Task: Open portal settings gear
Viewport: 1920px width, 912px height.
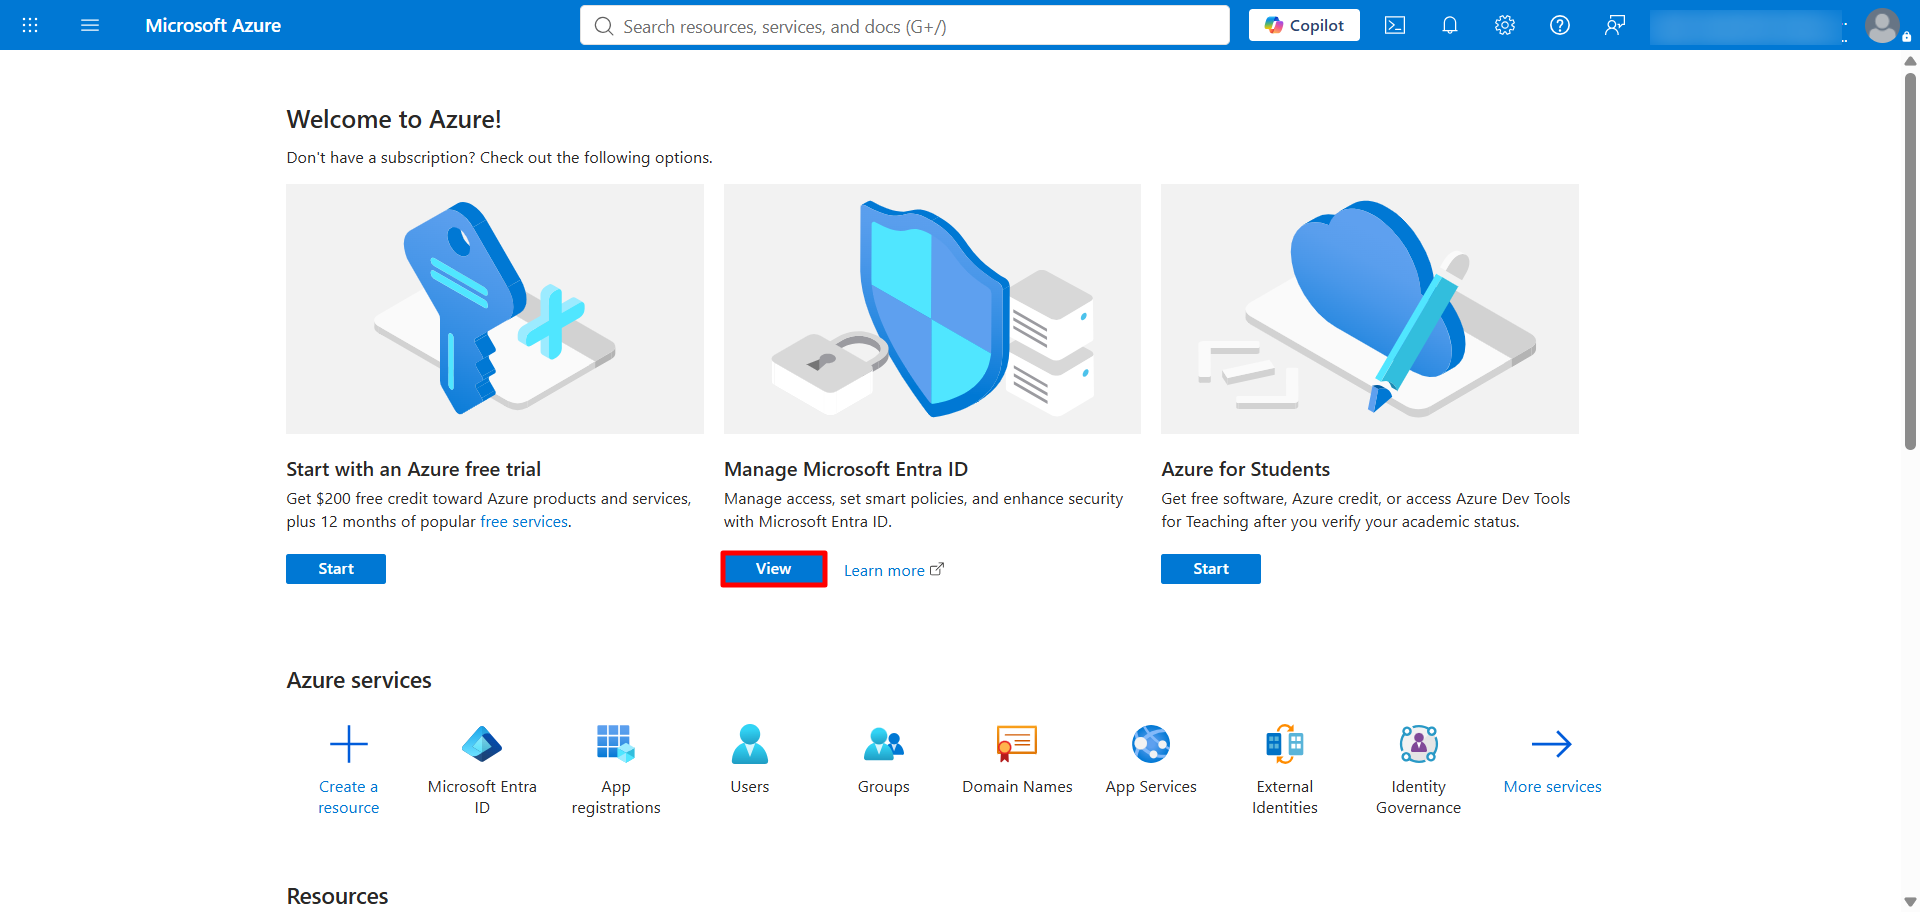Action: point(1505,25)
